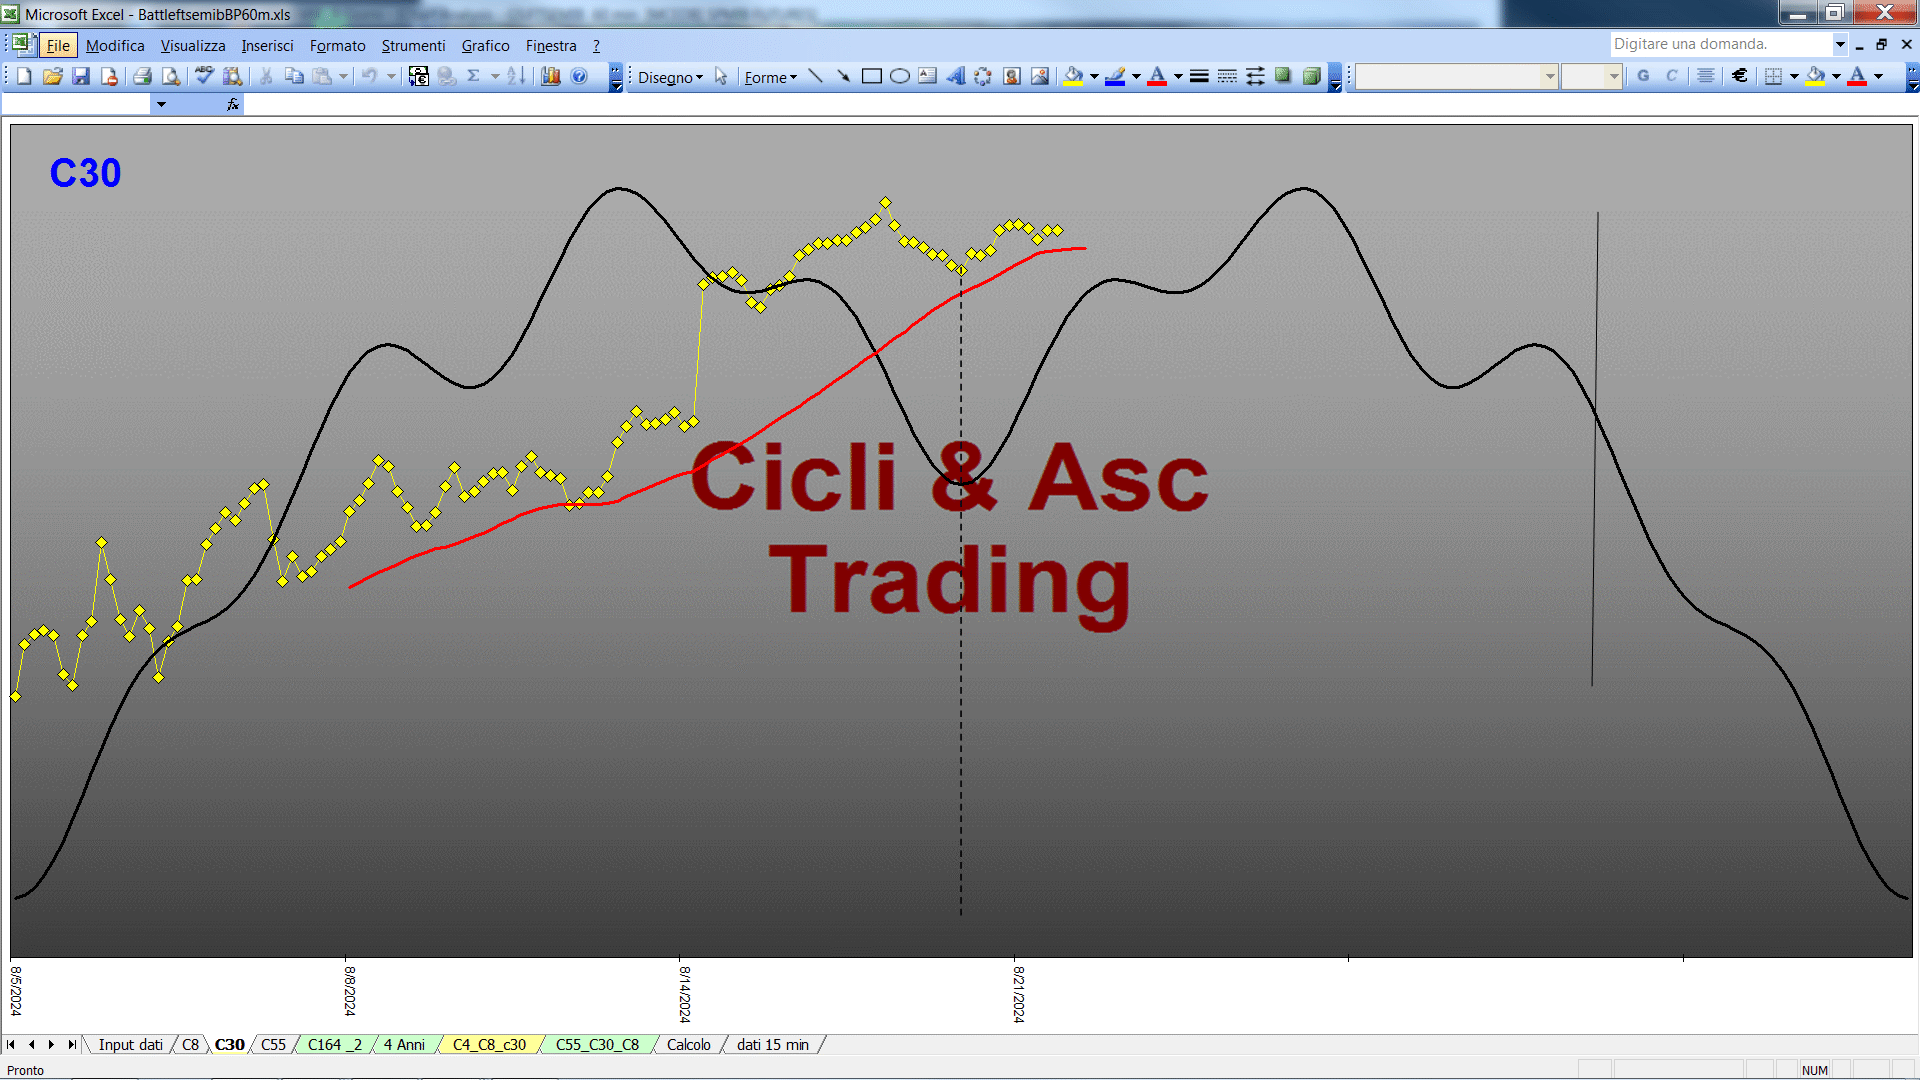1920x1080 pixels.
Task: Expand the Paste options arrow
Action: click(x=343, y=76)
